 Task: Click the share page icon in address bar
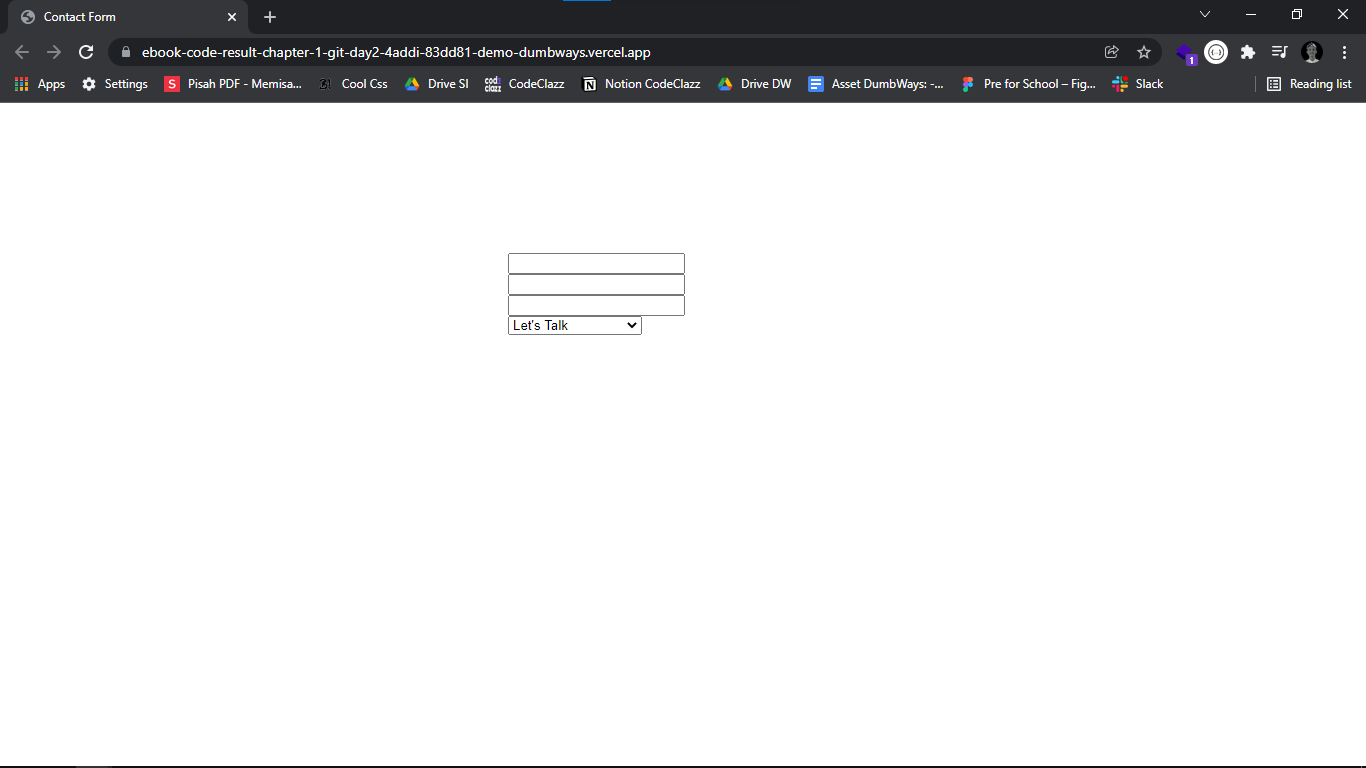[x=1111, y=52]
